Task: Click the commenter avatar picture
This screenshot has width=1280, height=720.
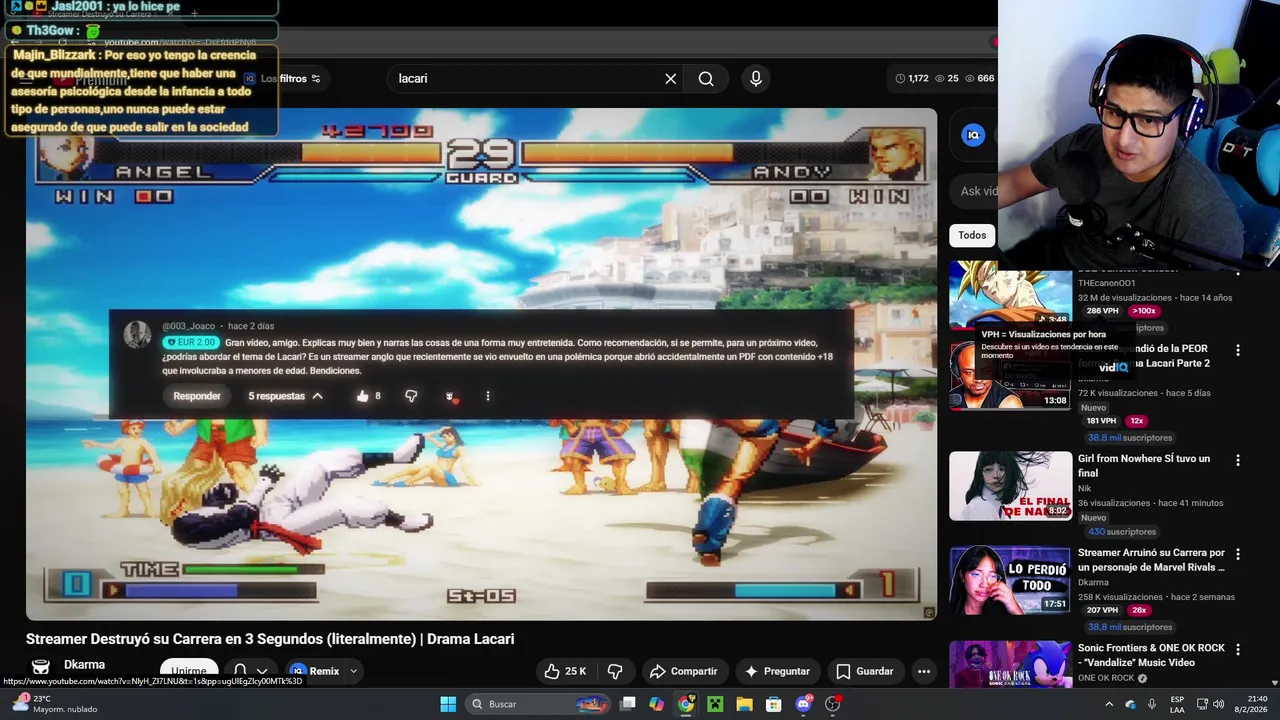Action: (137, 334)
